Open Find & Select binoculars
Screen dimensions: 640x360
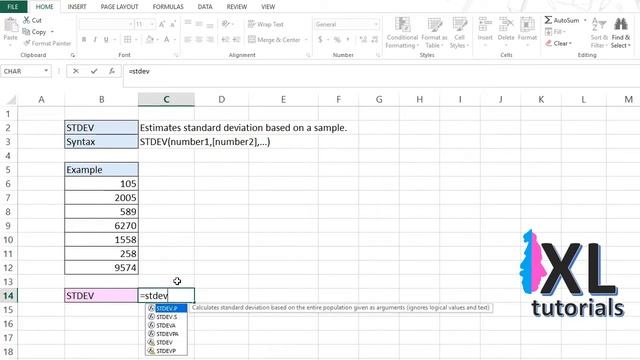(x=621, y=33)
